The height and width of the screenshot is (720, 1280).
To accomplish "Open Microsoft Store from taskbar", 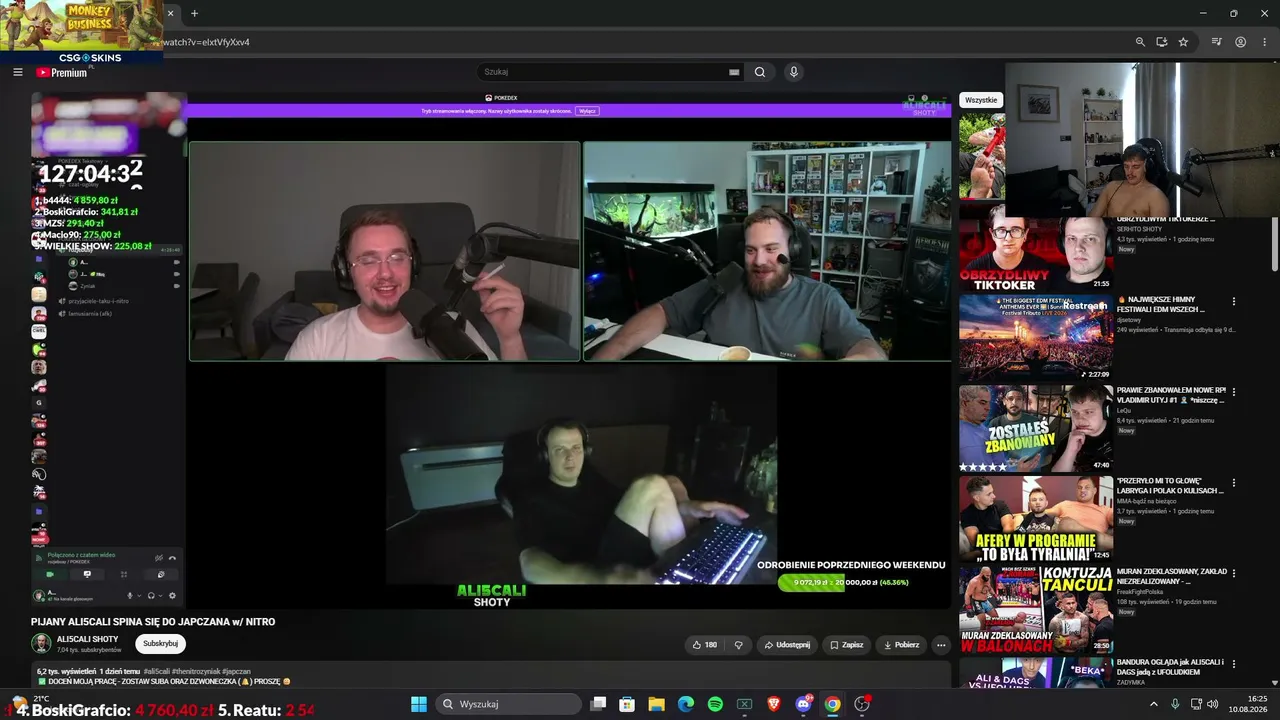I will pos(627,704).
